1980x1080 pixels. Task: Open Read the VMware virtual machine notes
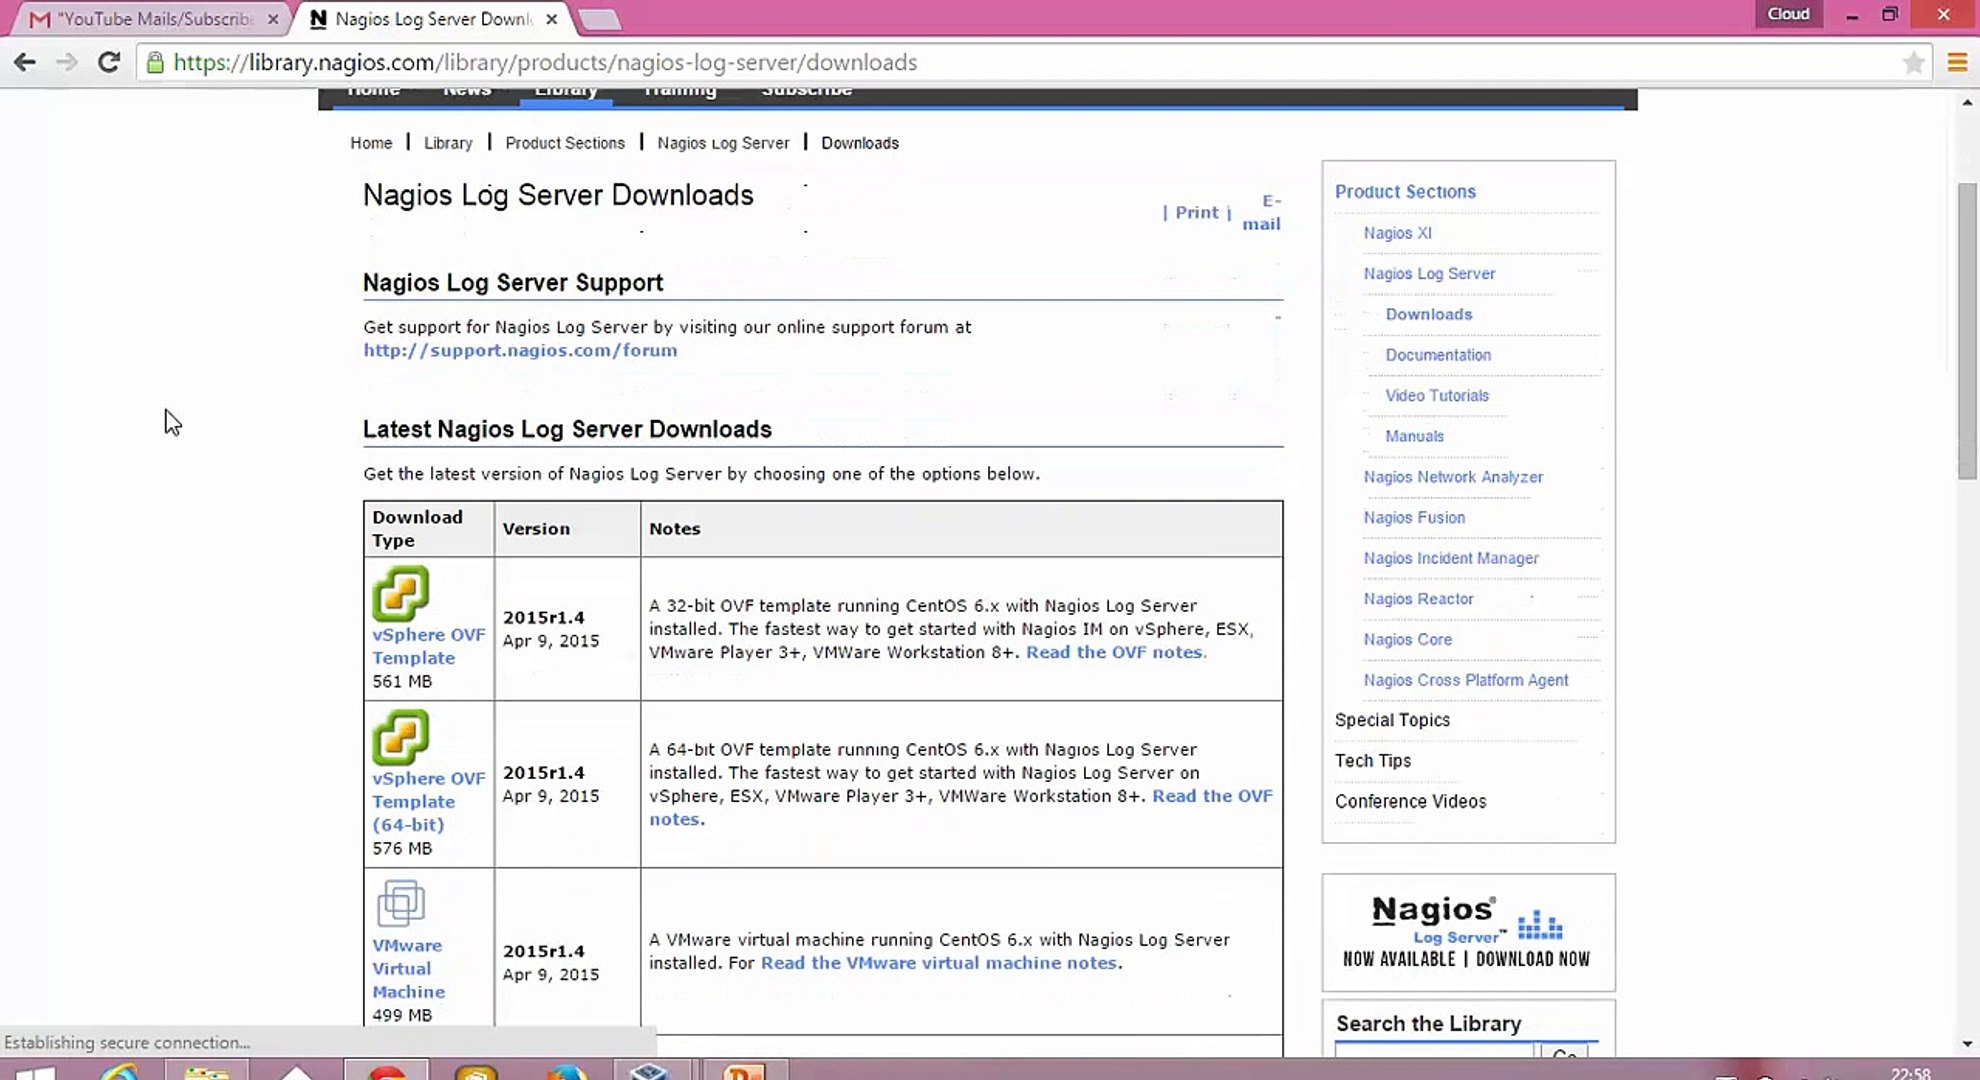(x=939, y=963)
